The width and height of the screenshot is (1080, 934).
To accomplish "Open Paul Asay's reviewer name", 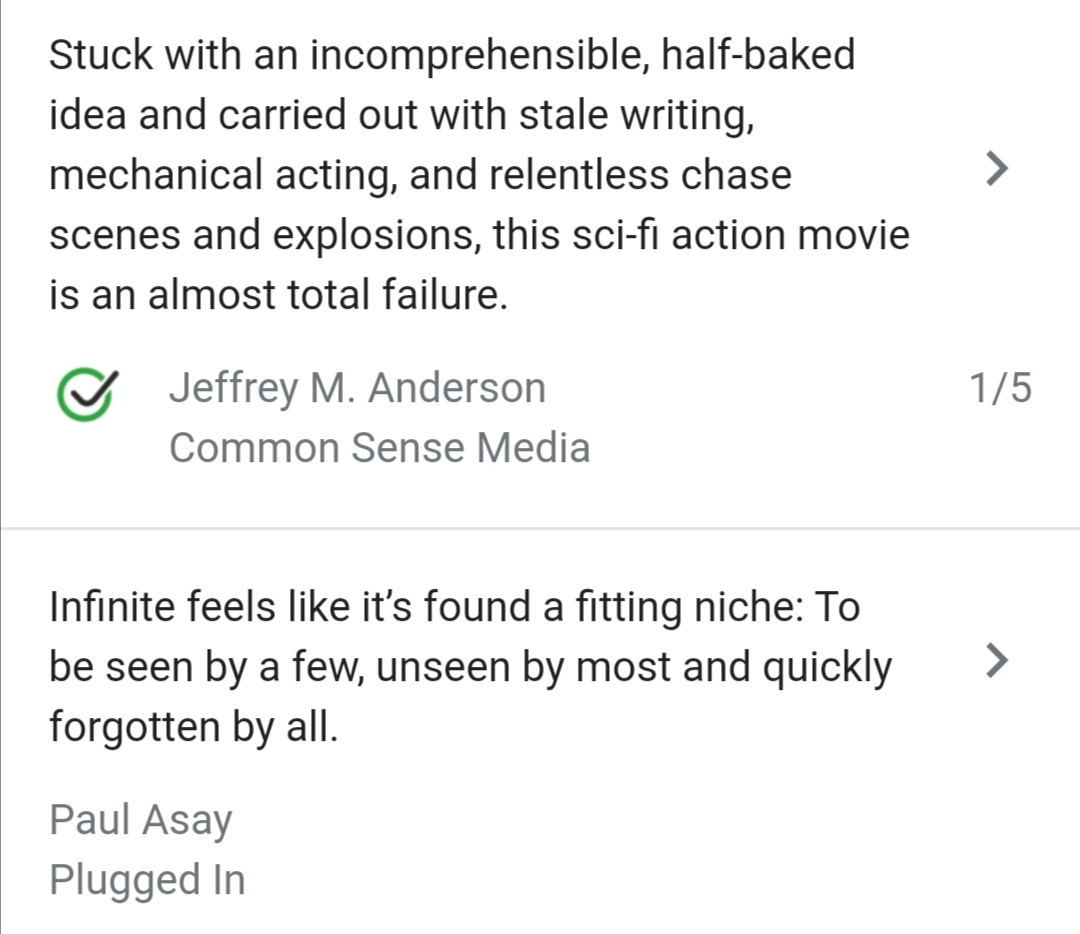I will [x=141, y=820].
